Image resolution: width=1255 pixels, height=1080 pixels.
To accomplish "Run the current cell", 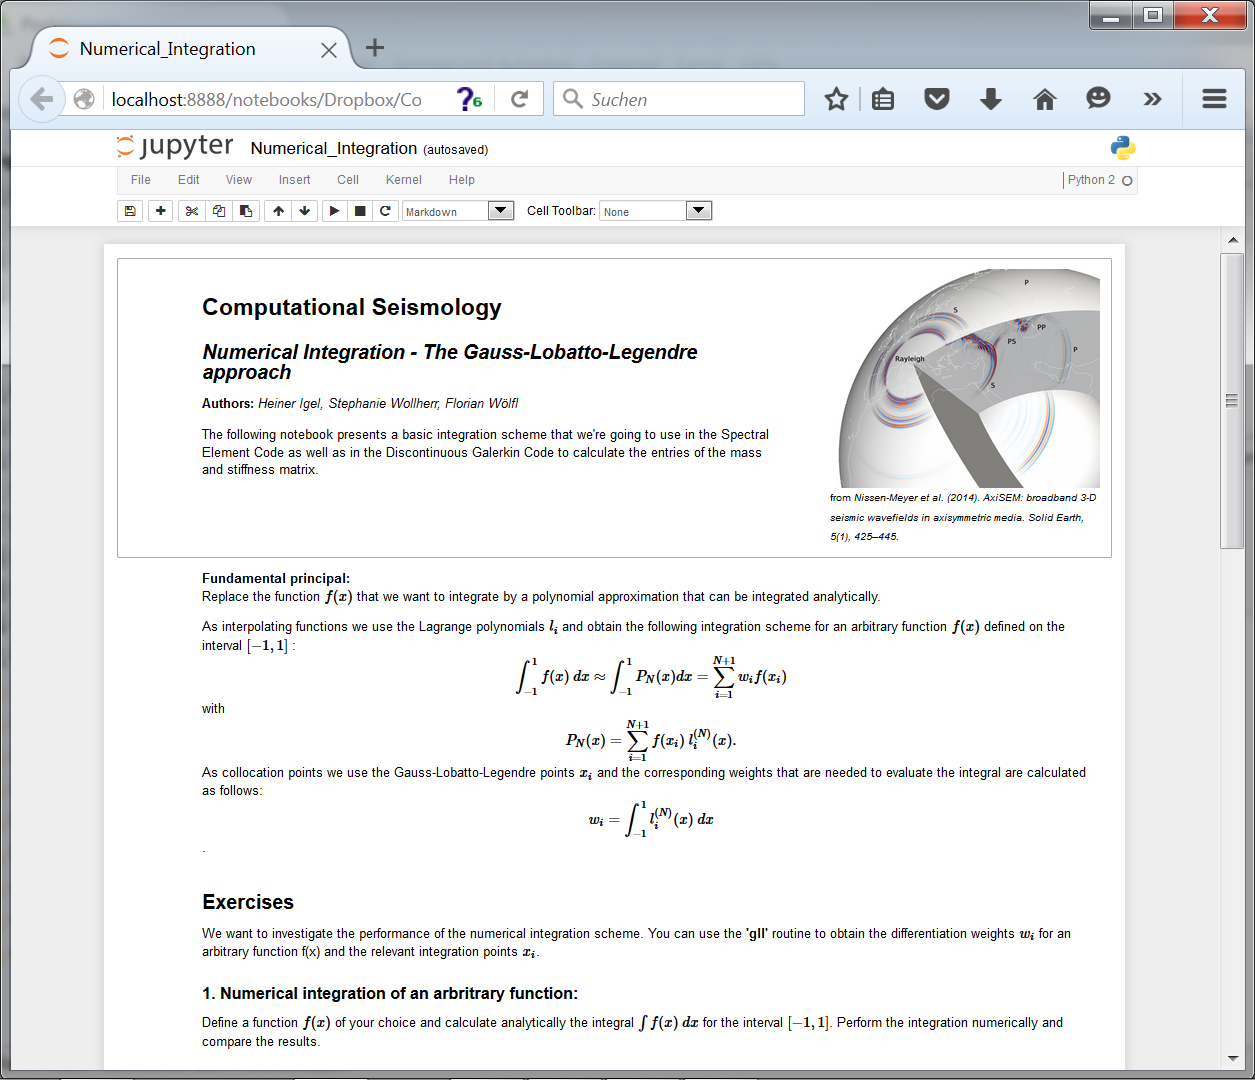I will (x=334, y=211).
